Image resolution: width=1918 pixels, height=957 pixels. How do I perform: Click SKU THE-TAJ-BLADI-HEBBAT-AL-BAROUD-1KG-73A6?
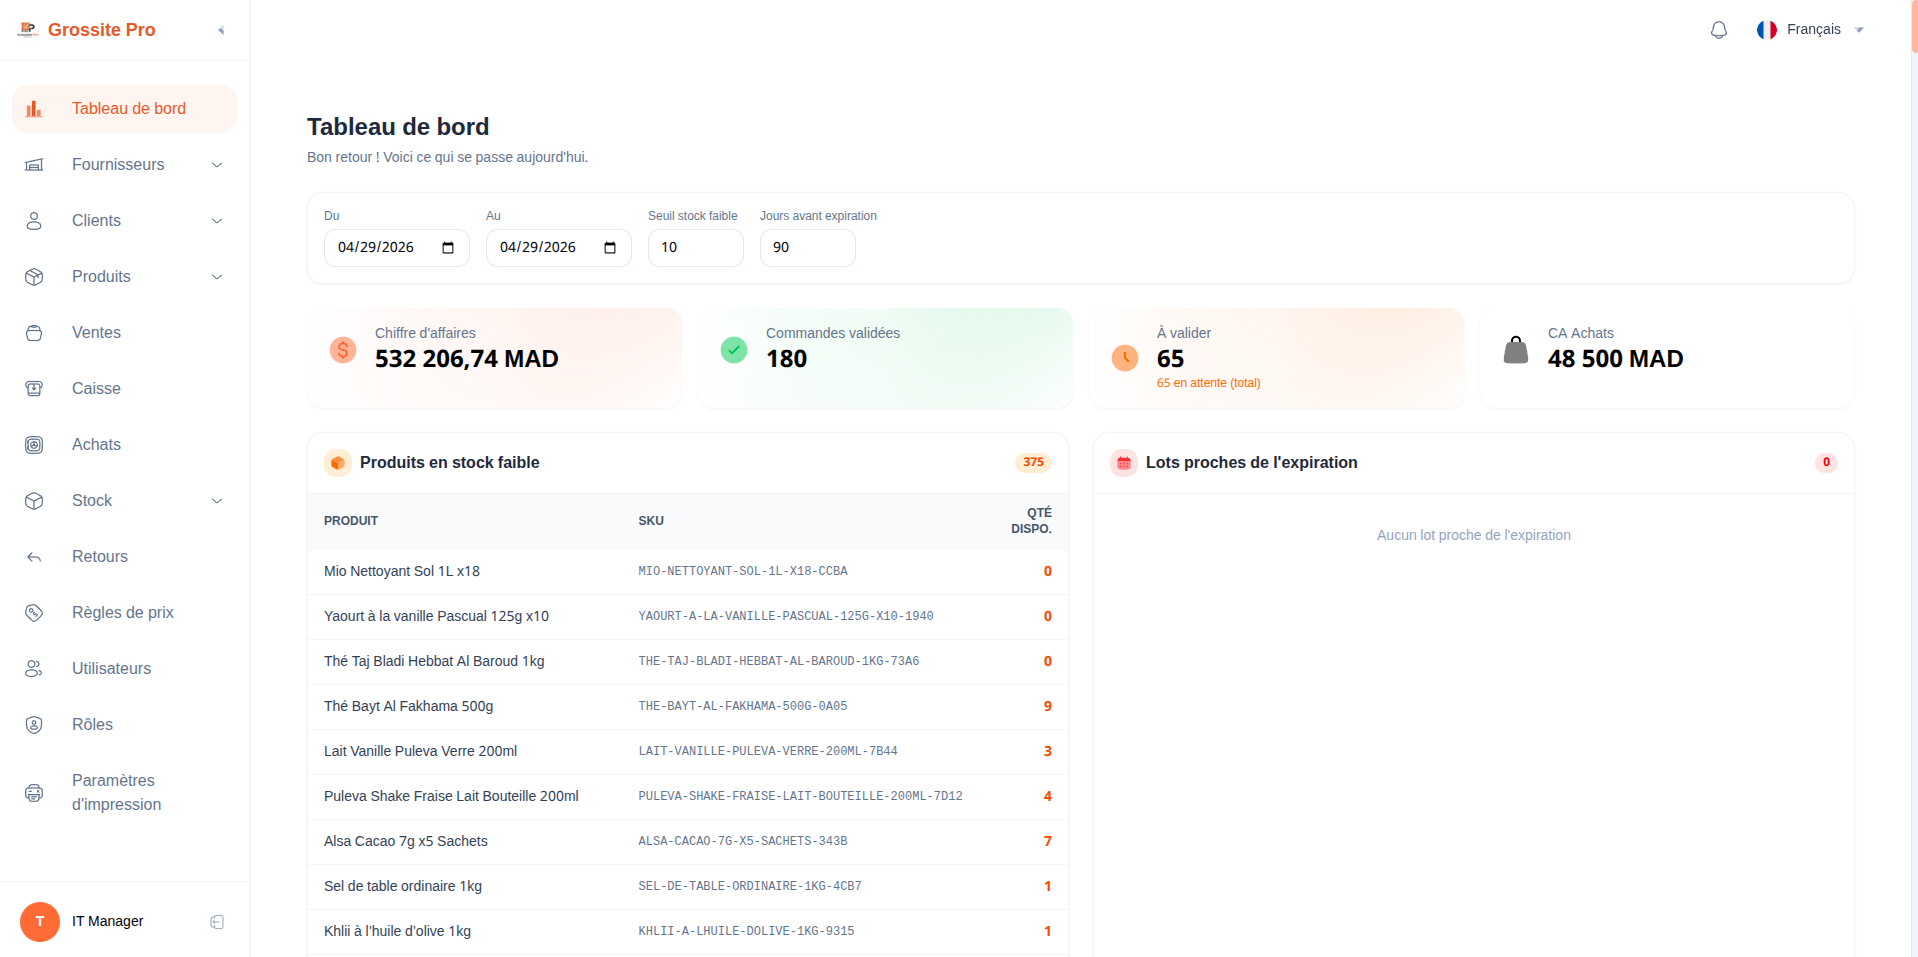tap(779, 662)
